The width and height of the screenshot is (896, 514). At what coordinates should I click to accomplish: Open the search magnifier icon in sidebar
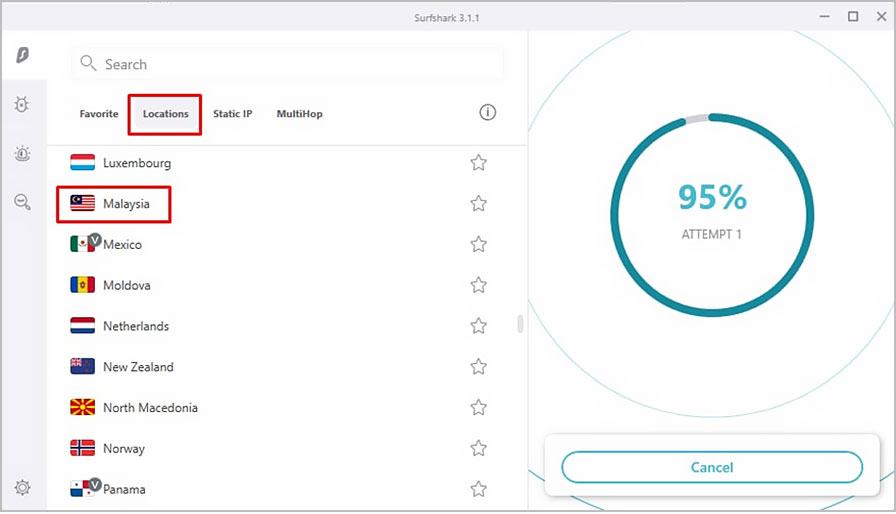point(22,202)
